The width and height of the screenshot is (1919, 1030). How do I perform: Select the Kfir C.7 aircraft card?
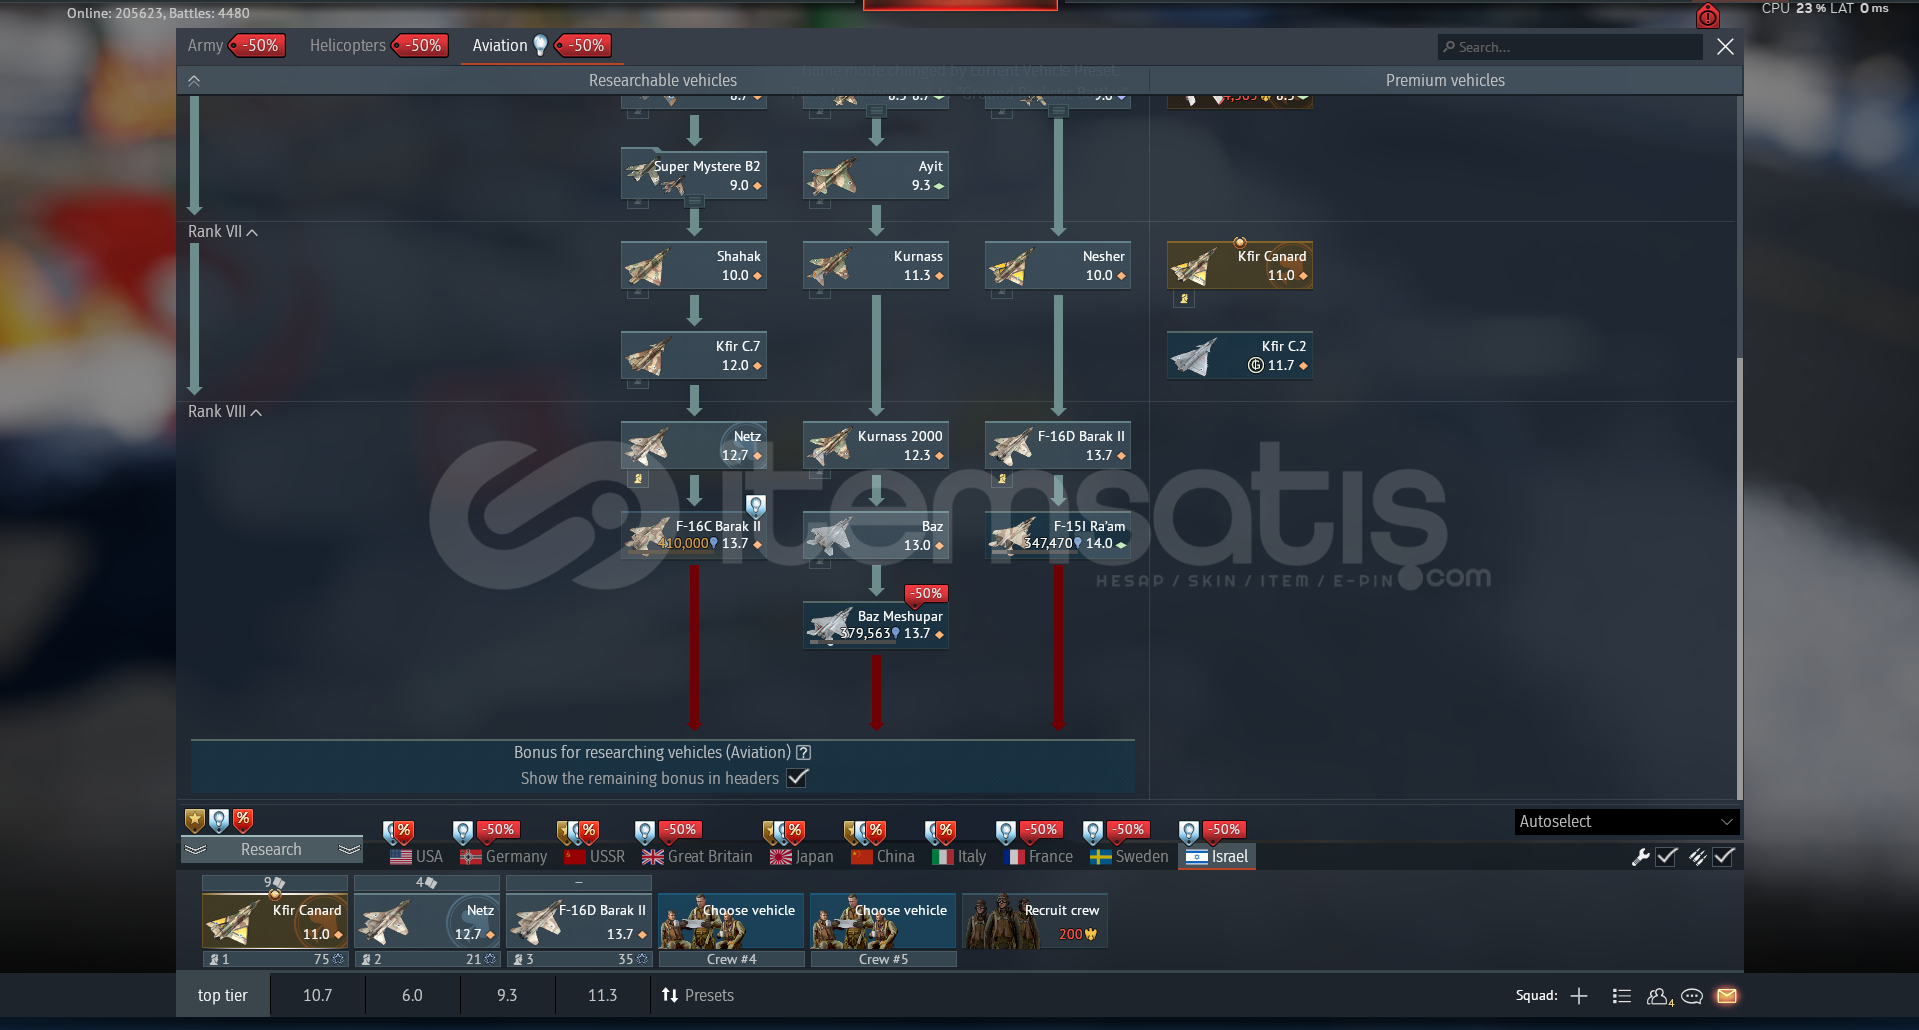pyautogui.click(x=694, y=355)
